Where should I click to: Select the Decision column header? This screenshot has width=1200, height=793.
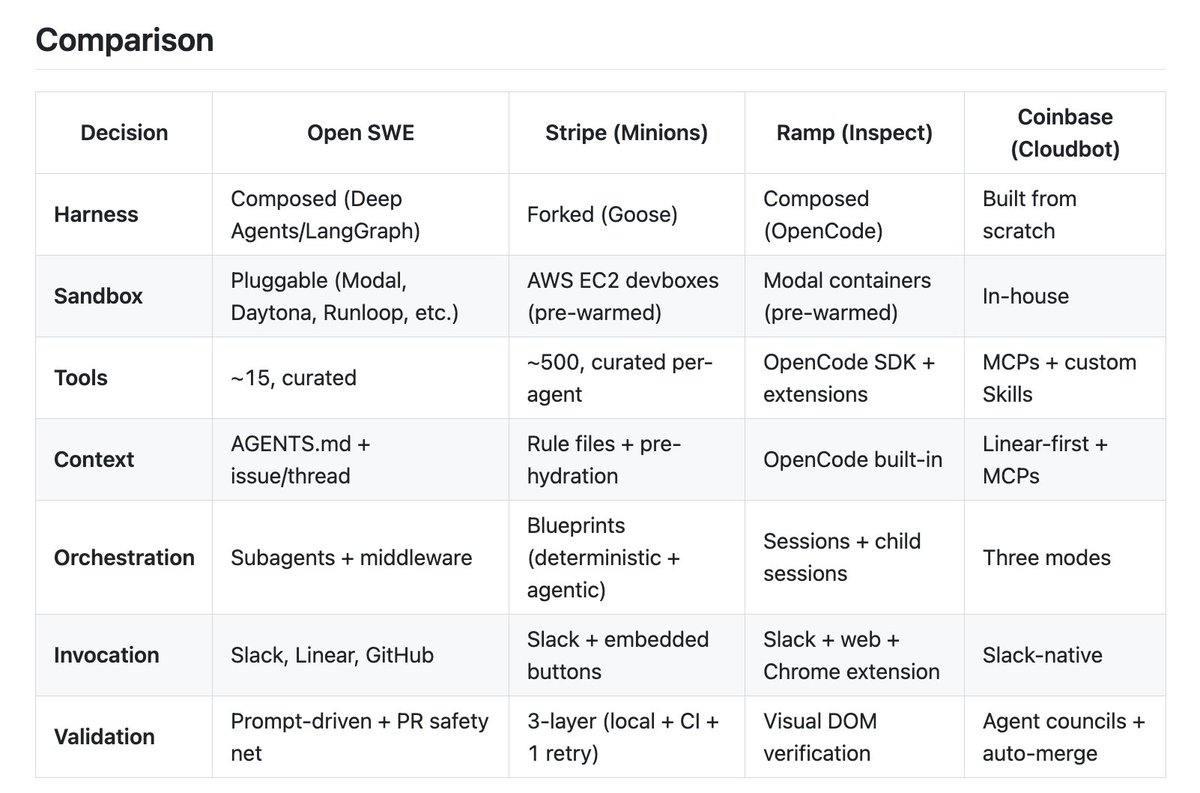click(x=124, y=133)
